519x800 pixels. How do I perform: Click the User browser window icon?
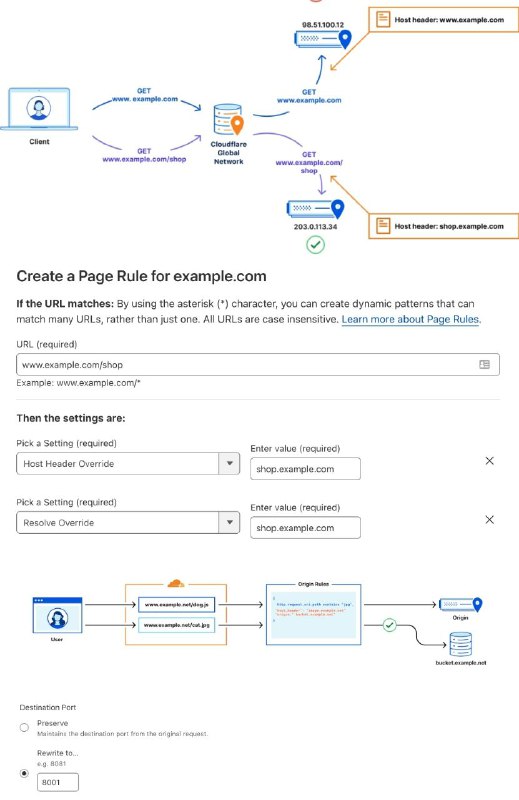[57, 615]
